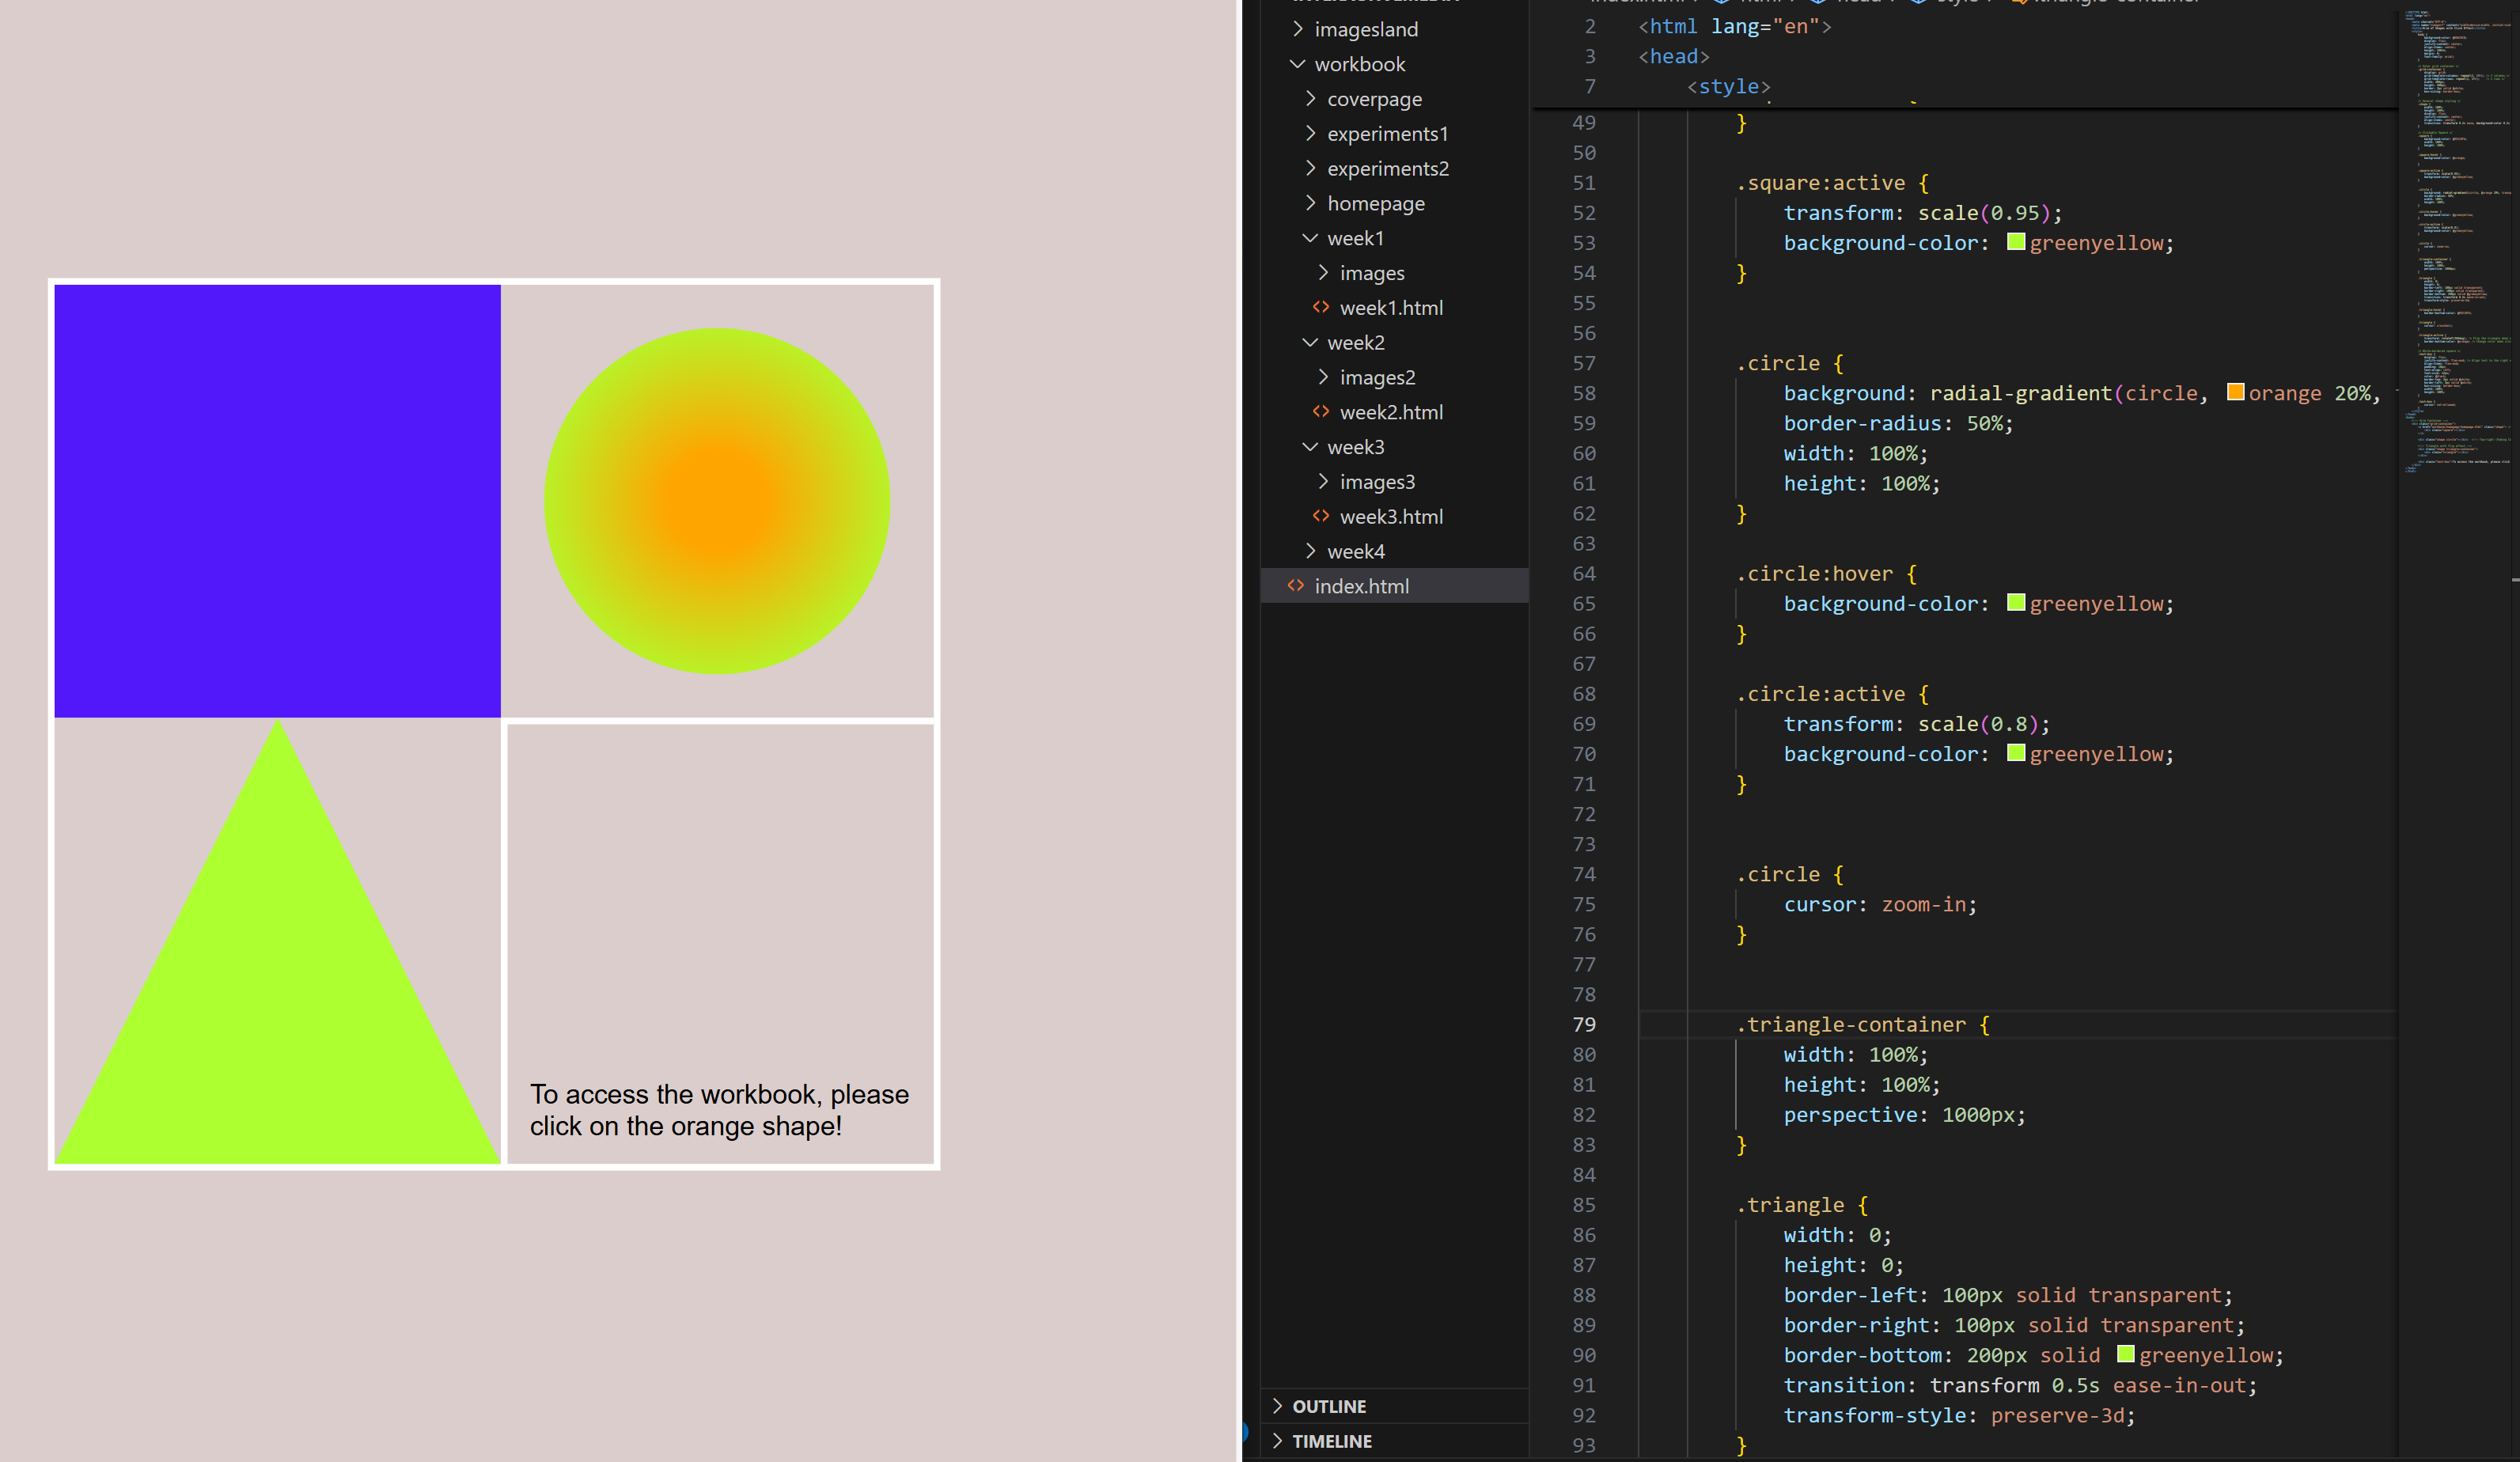Click cursor: zoom-in declaration
Viewport: 2520px width, 1462px height.
tap(1880, 905)
